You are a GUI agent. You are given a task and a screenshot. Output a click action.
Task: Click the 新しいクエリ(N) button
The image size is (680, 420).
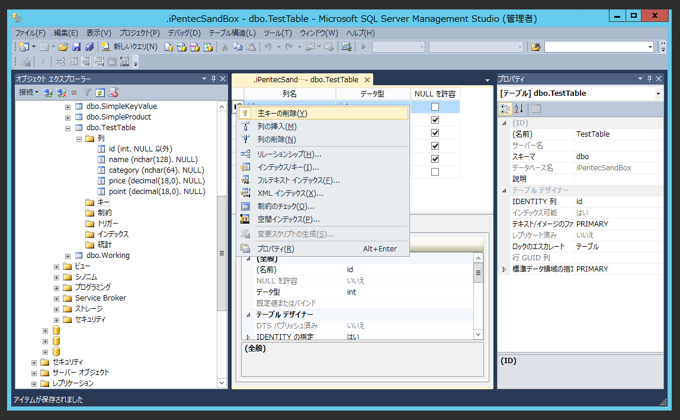point(130,46)
